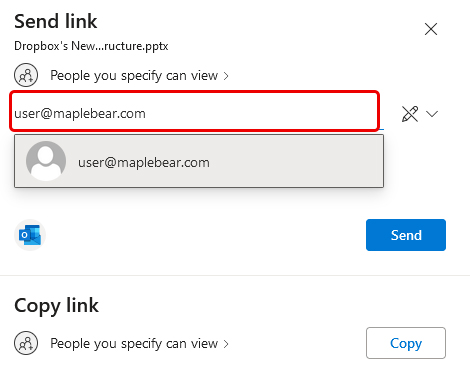
Task: Click the divider line above Copy link
Action: click(x=235, y=275)
